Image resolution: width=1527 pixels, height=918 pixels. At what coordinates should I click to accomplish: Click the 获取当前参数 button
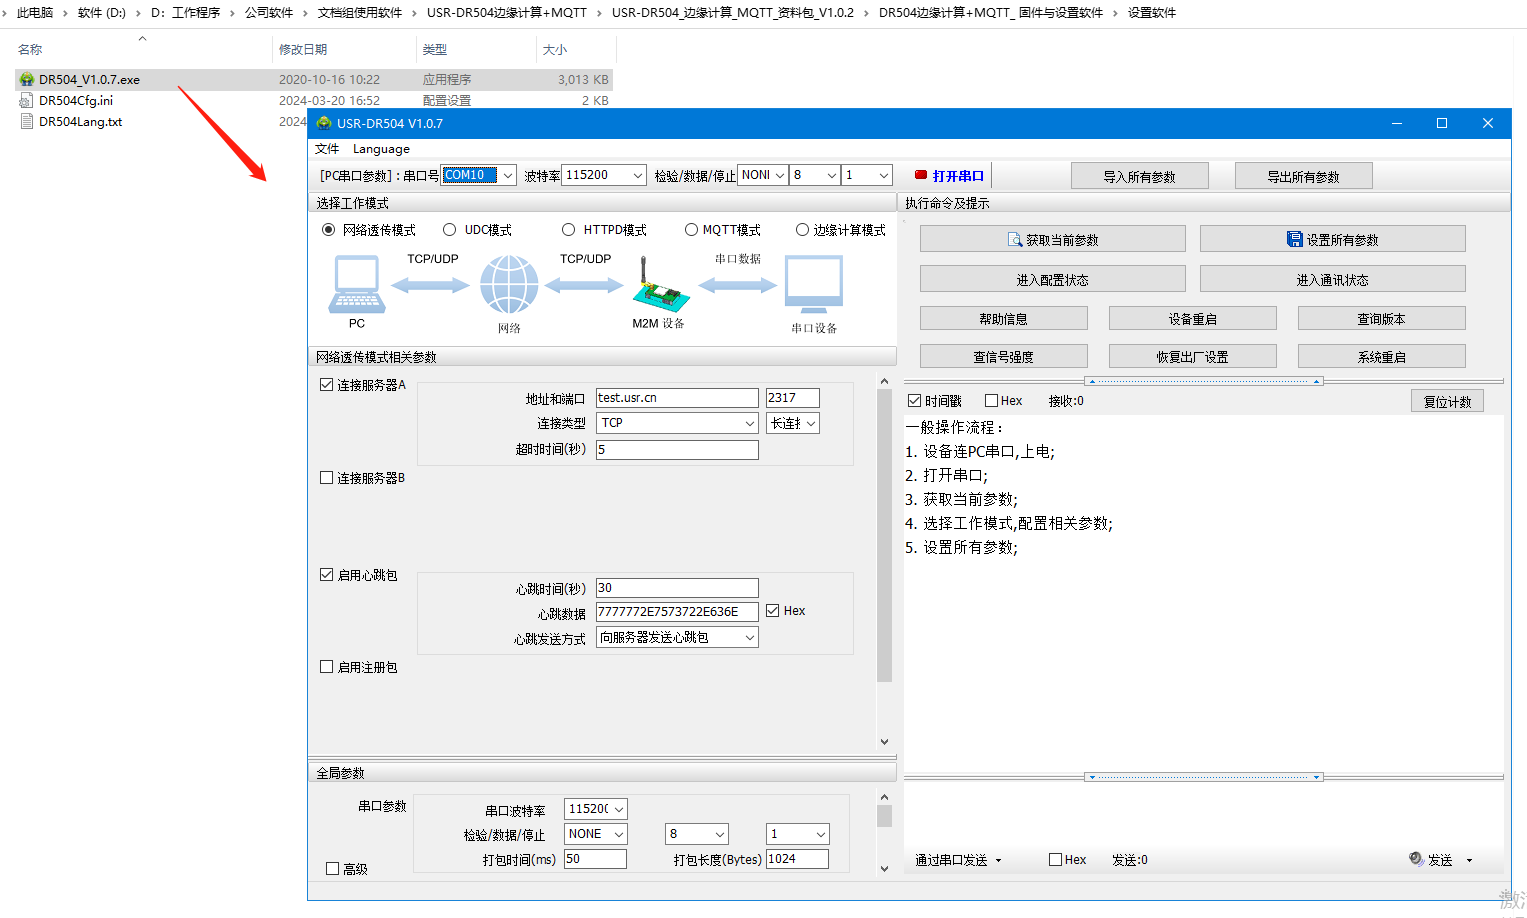[1052, 239]
